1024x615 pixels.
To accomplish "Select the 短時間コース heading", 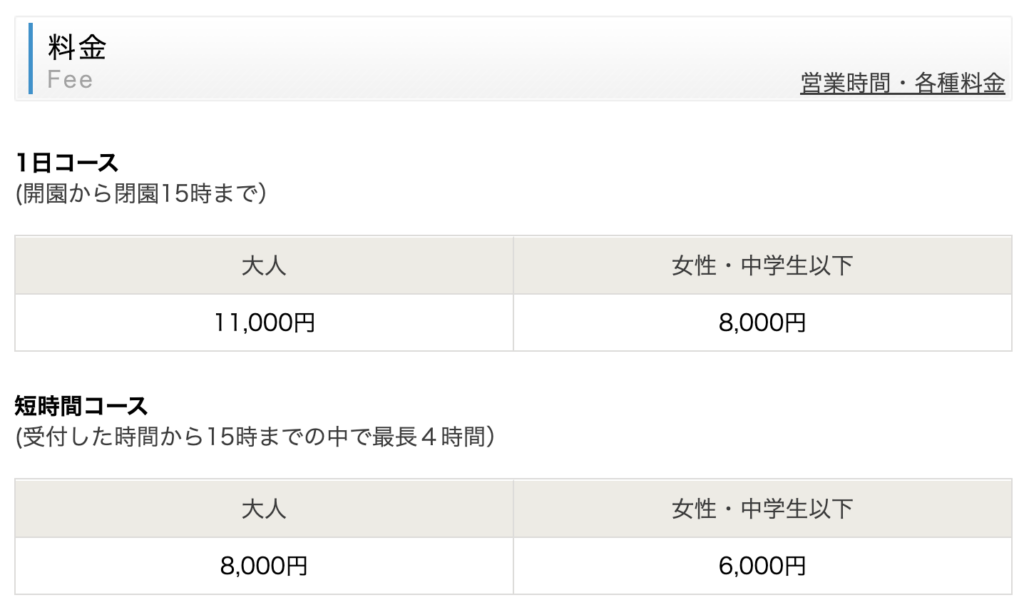I will [x=81, y=406].
